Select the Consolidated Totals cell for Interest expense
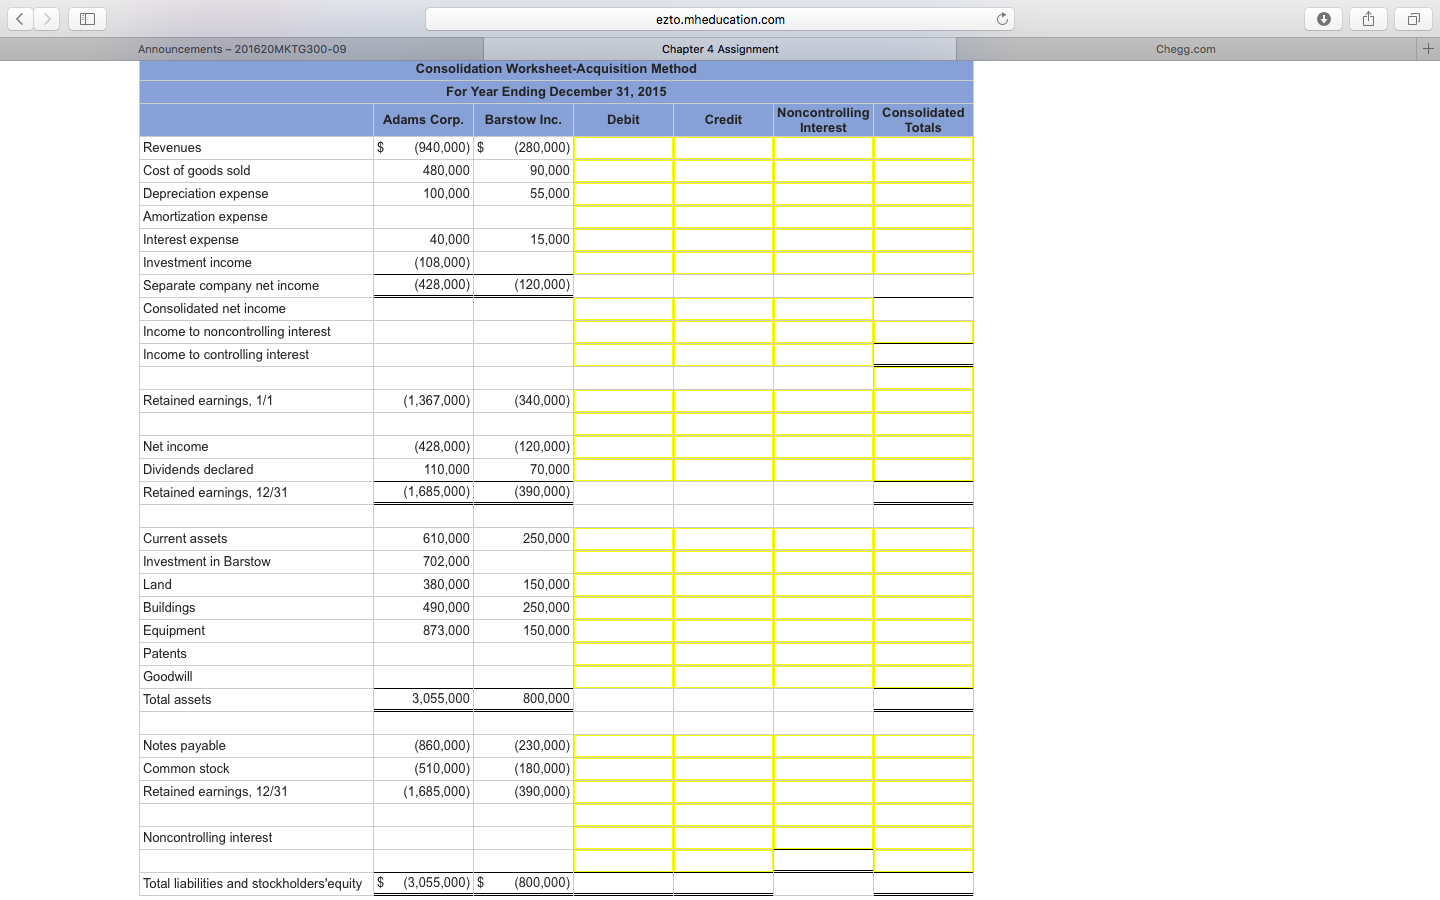1440x900 pixels. [x=923, y=240]
